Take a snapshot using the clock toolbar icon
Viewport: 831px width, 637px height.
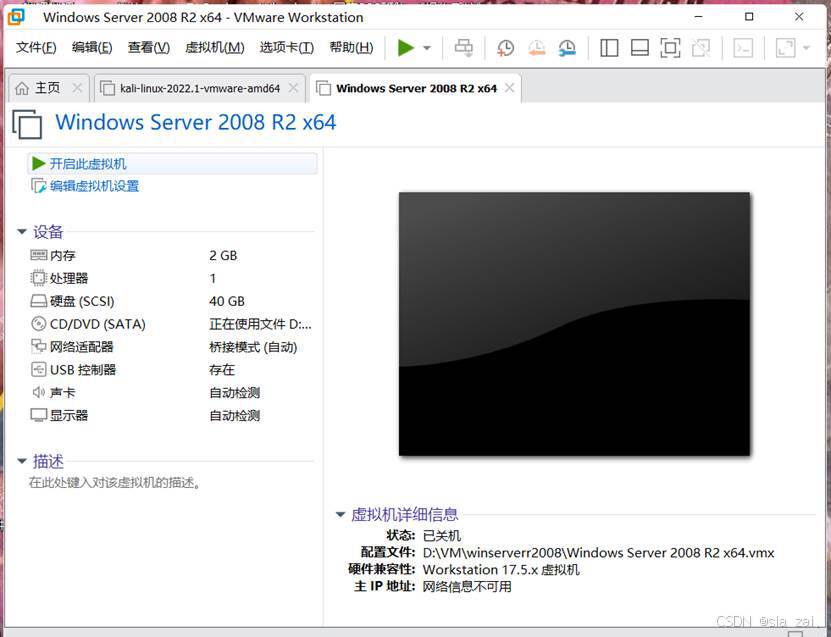pyautogui.click(x=505, y=47)
